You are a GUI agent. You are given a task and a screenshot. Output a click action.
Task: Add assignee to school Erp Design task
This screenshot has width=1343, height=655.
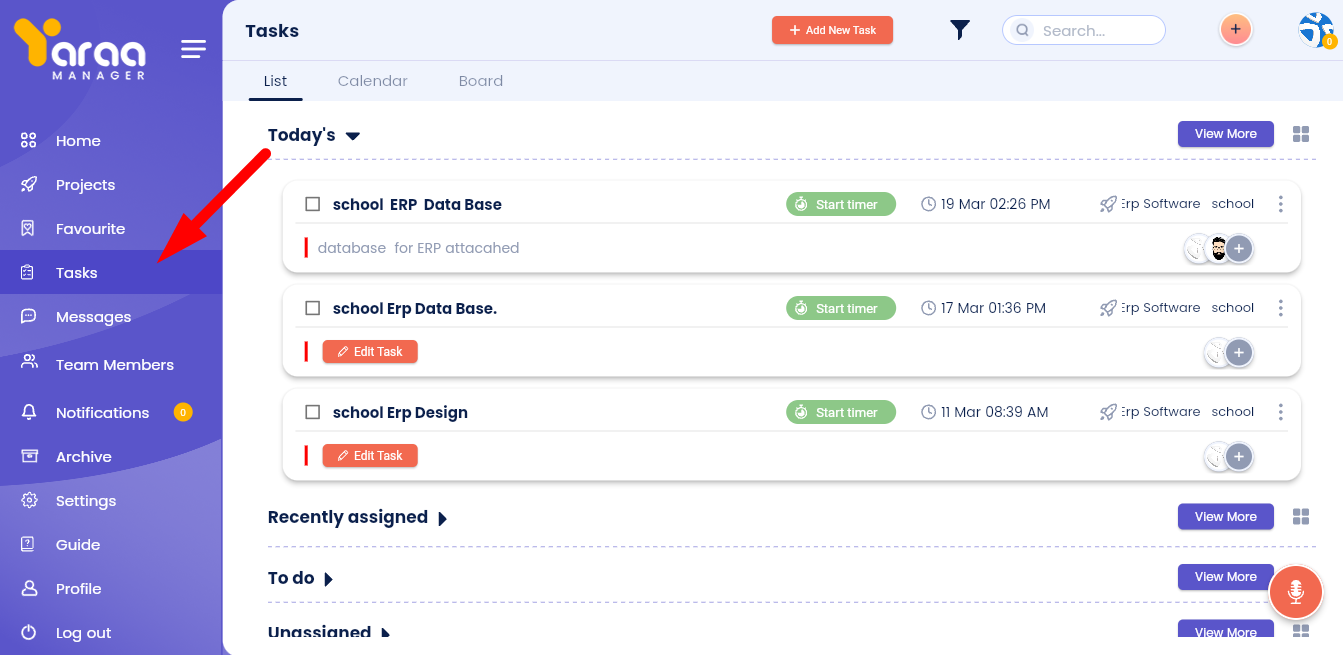pyautogui.click(x=1239, y=457)
